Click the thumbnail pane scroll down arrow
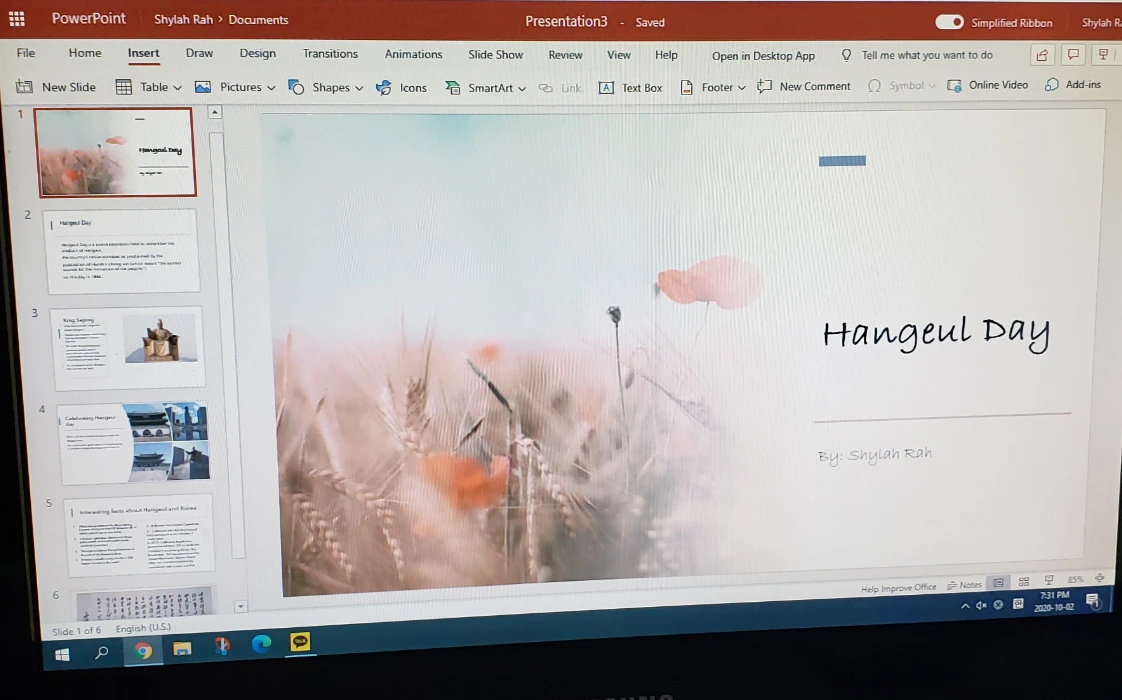The height and width of the screenshot is (700, 1122). (240, 606)
